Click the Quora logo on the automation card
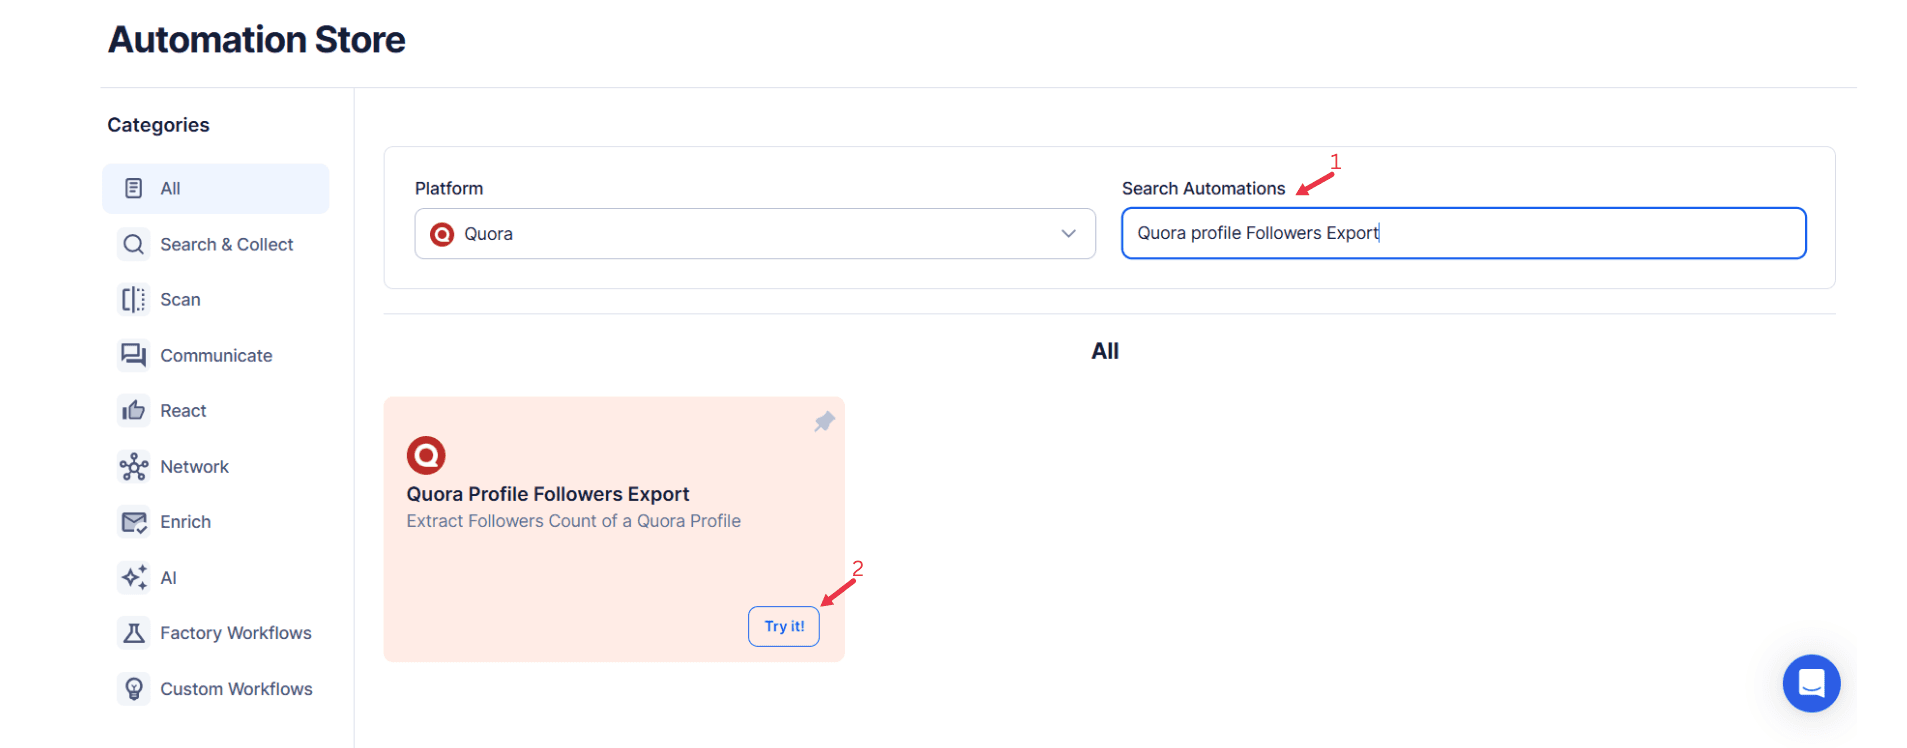Screen dimensions: 1907x748 pyautogui.click(x=426, y=455)
